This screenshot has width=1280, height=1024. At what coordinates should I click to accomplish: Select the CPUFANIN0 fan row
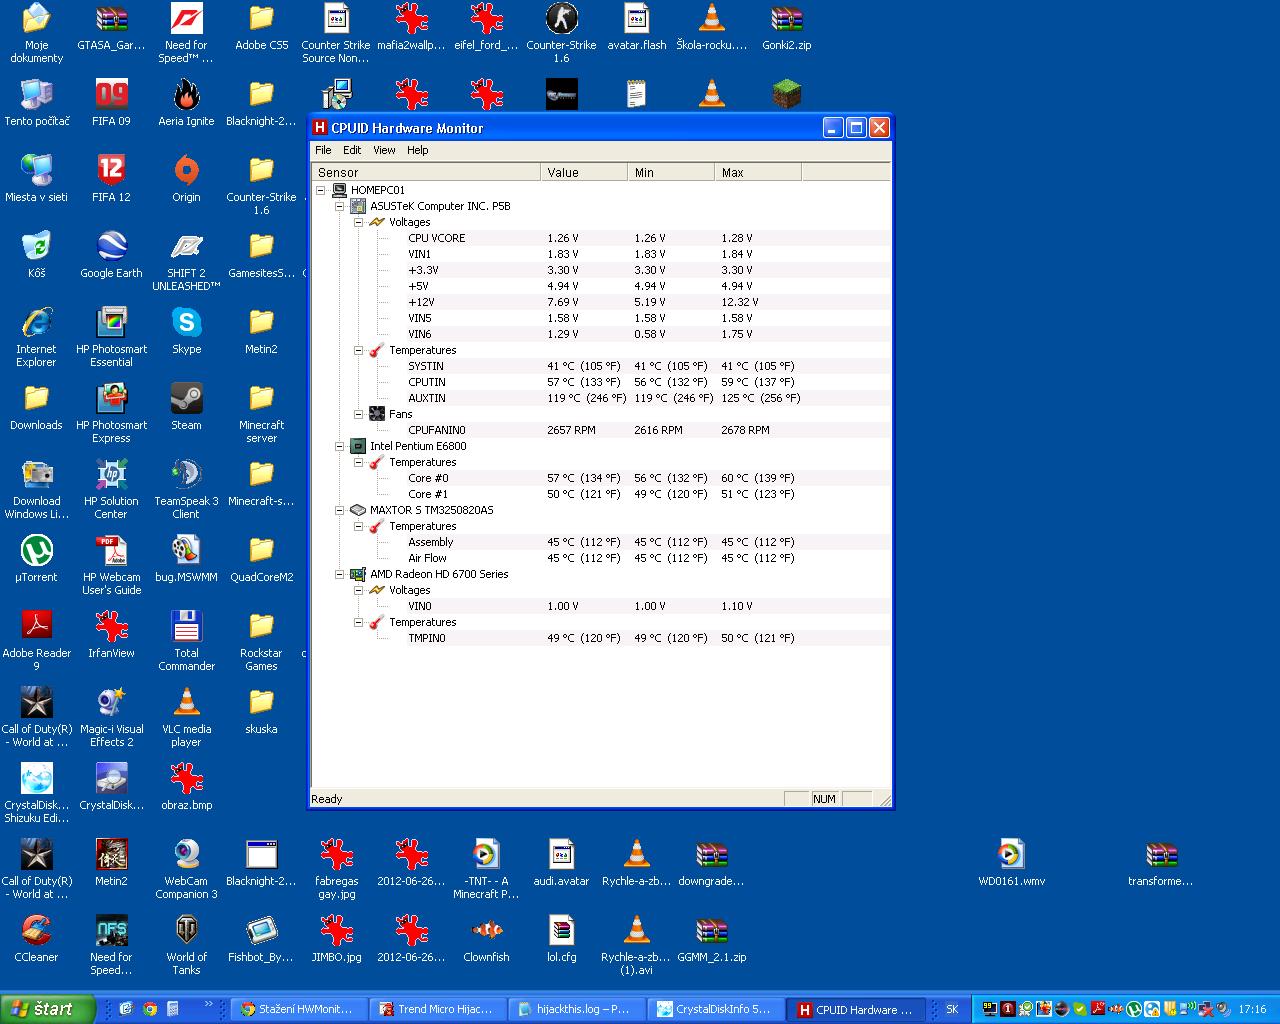pyautogui.click(x=600, y=430)
